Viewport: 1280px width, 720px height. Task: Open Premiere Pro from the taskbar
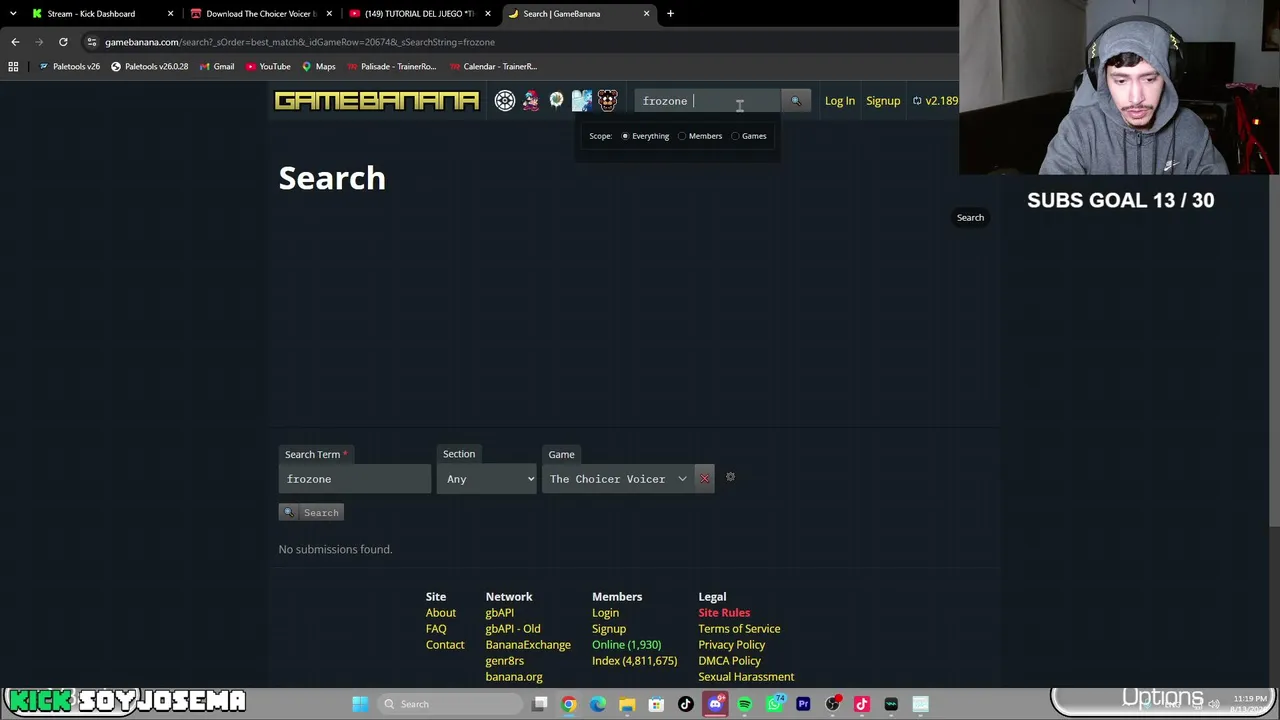803,704
